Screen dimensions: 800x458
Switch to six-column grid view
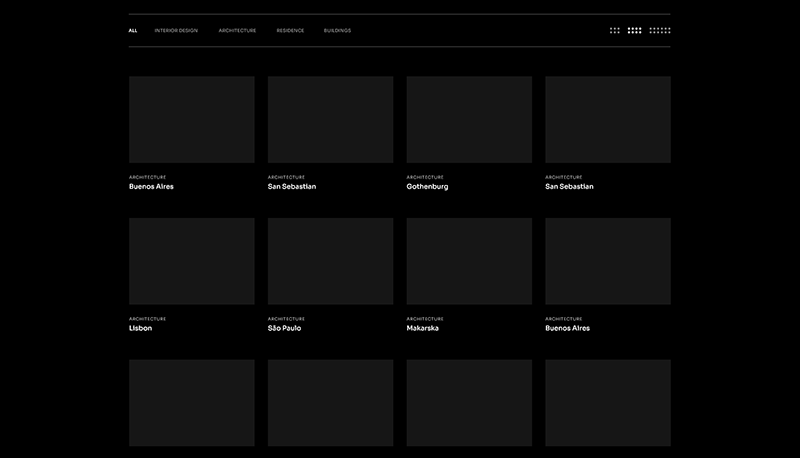pyautogui.click(x=660, y=31)
